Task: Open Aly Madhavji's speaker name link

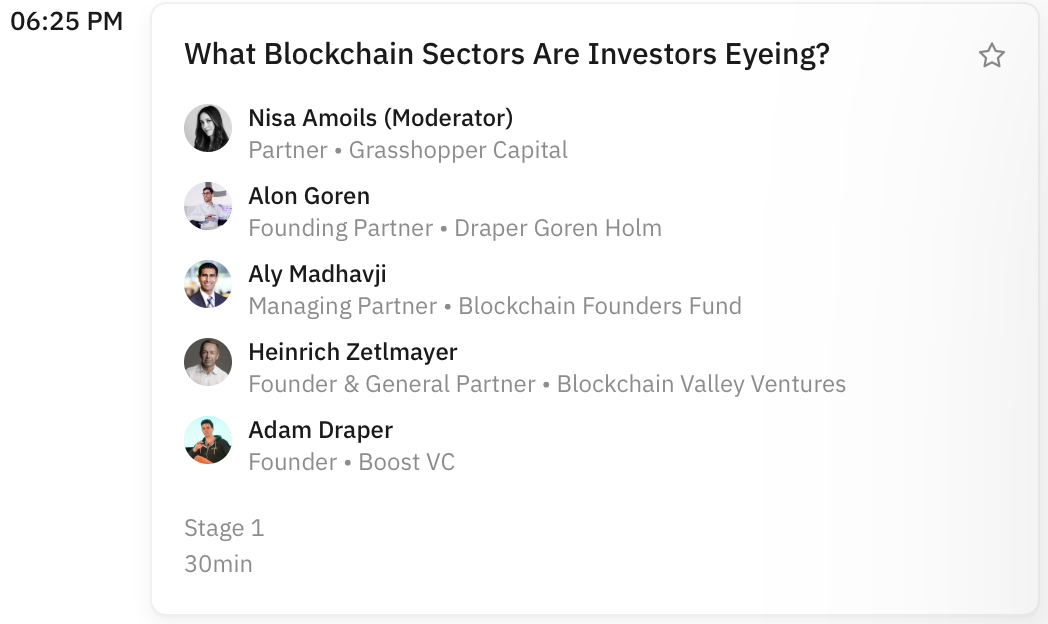Action: point(317,274)
